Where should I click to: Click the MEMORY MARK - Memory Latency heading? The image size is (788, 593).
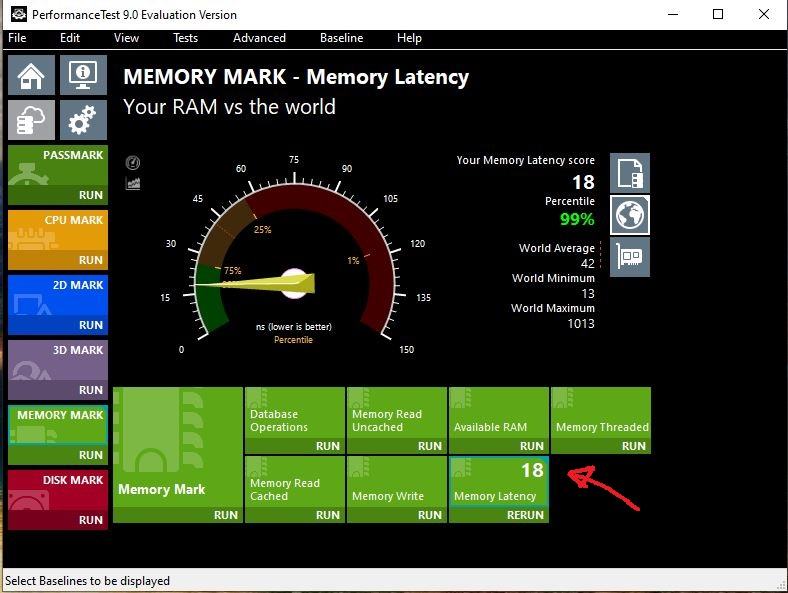(296, 77)
